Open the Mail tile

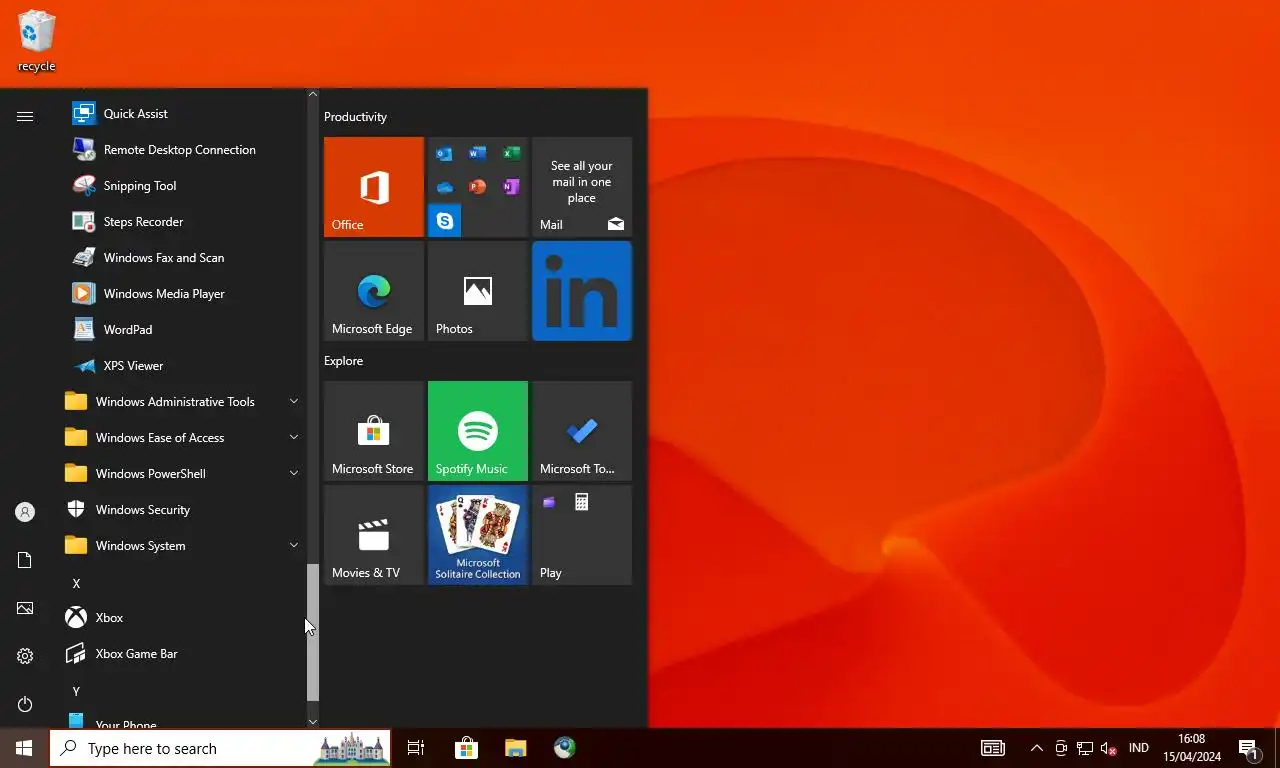[582, 187]
